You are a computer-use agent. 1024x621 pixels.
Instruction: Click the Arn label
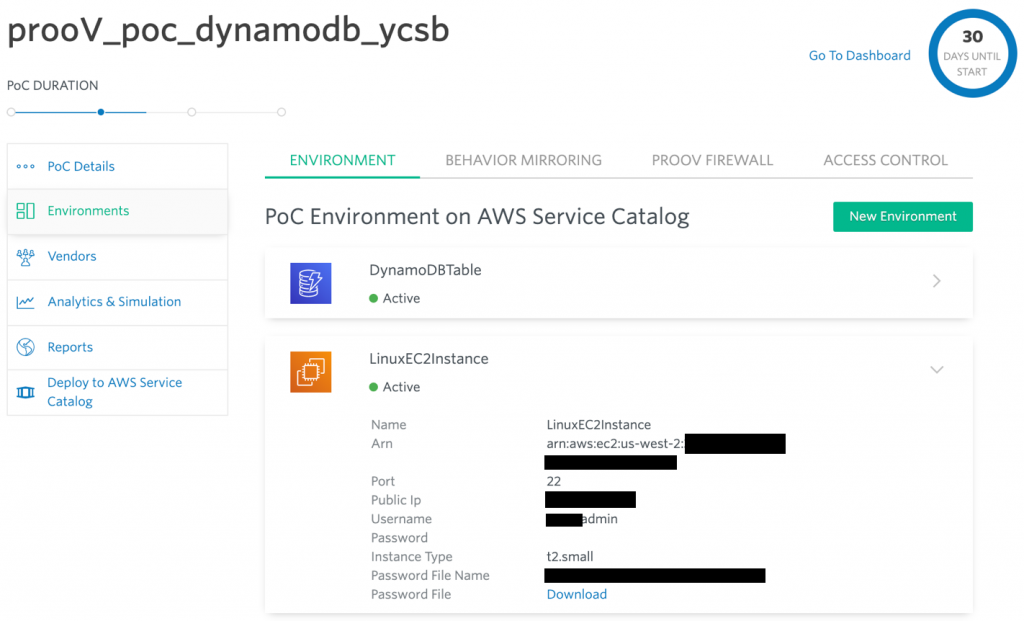tap(382, 444)
